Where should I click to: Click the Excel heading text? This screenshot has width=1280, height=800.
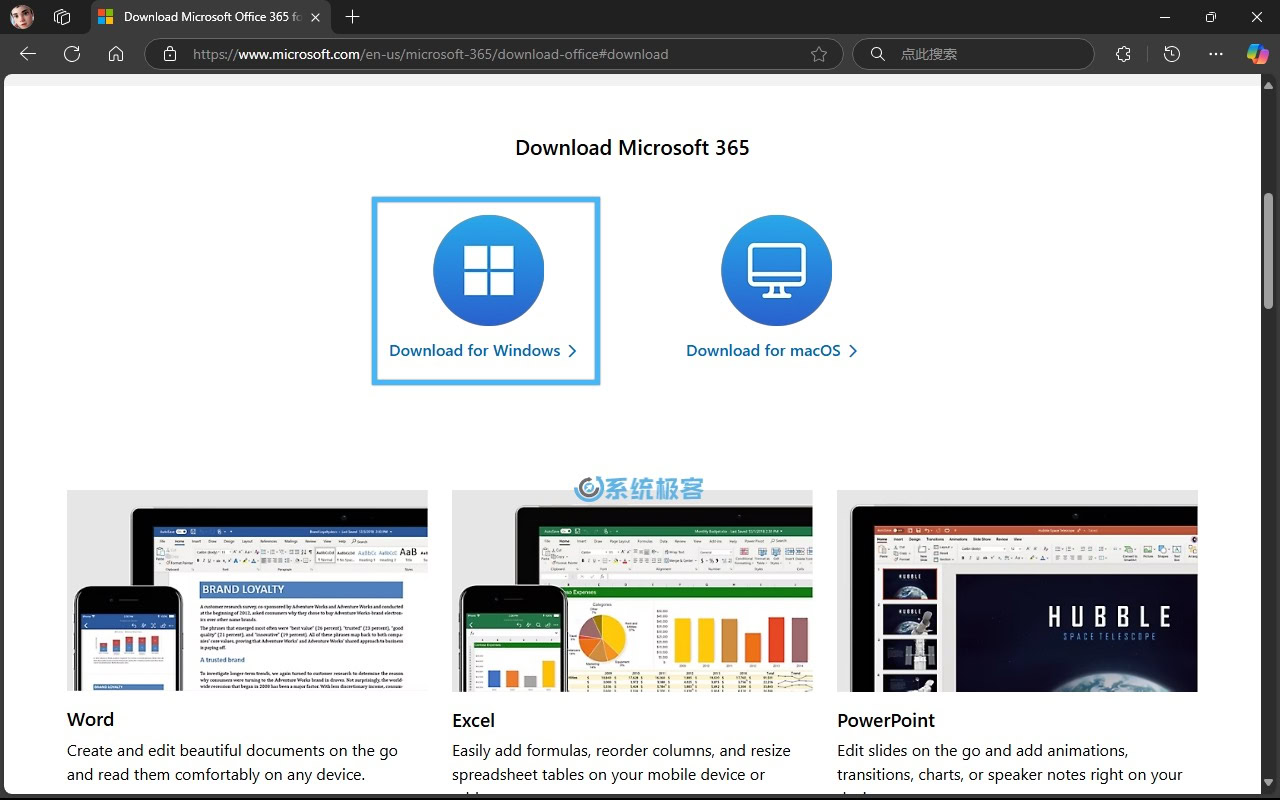click(473, 720)
